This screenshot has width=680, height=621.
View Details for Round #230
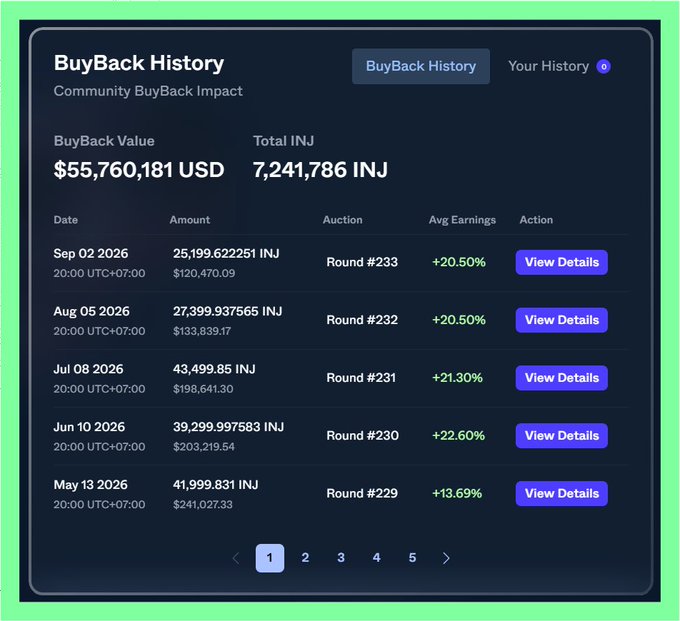click(562, 435)
